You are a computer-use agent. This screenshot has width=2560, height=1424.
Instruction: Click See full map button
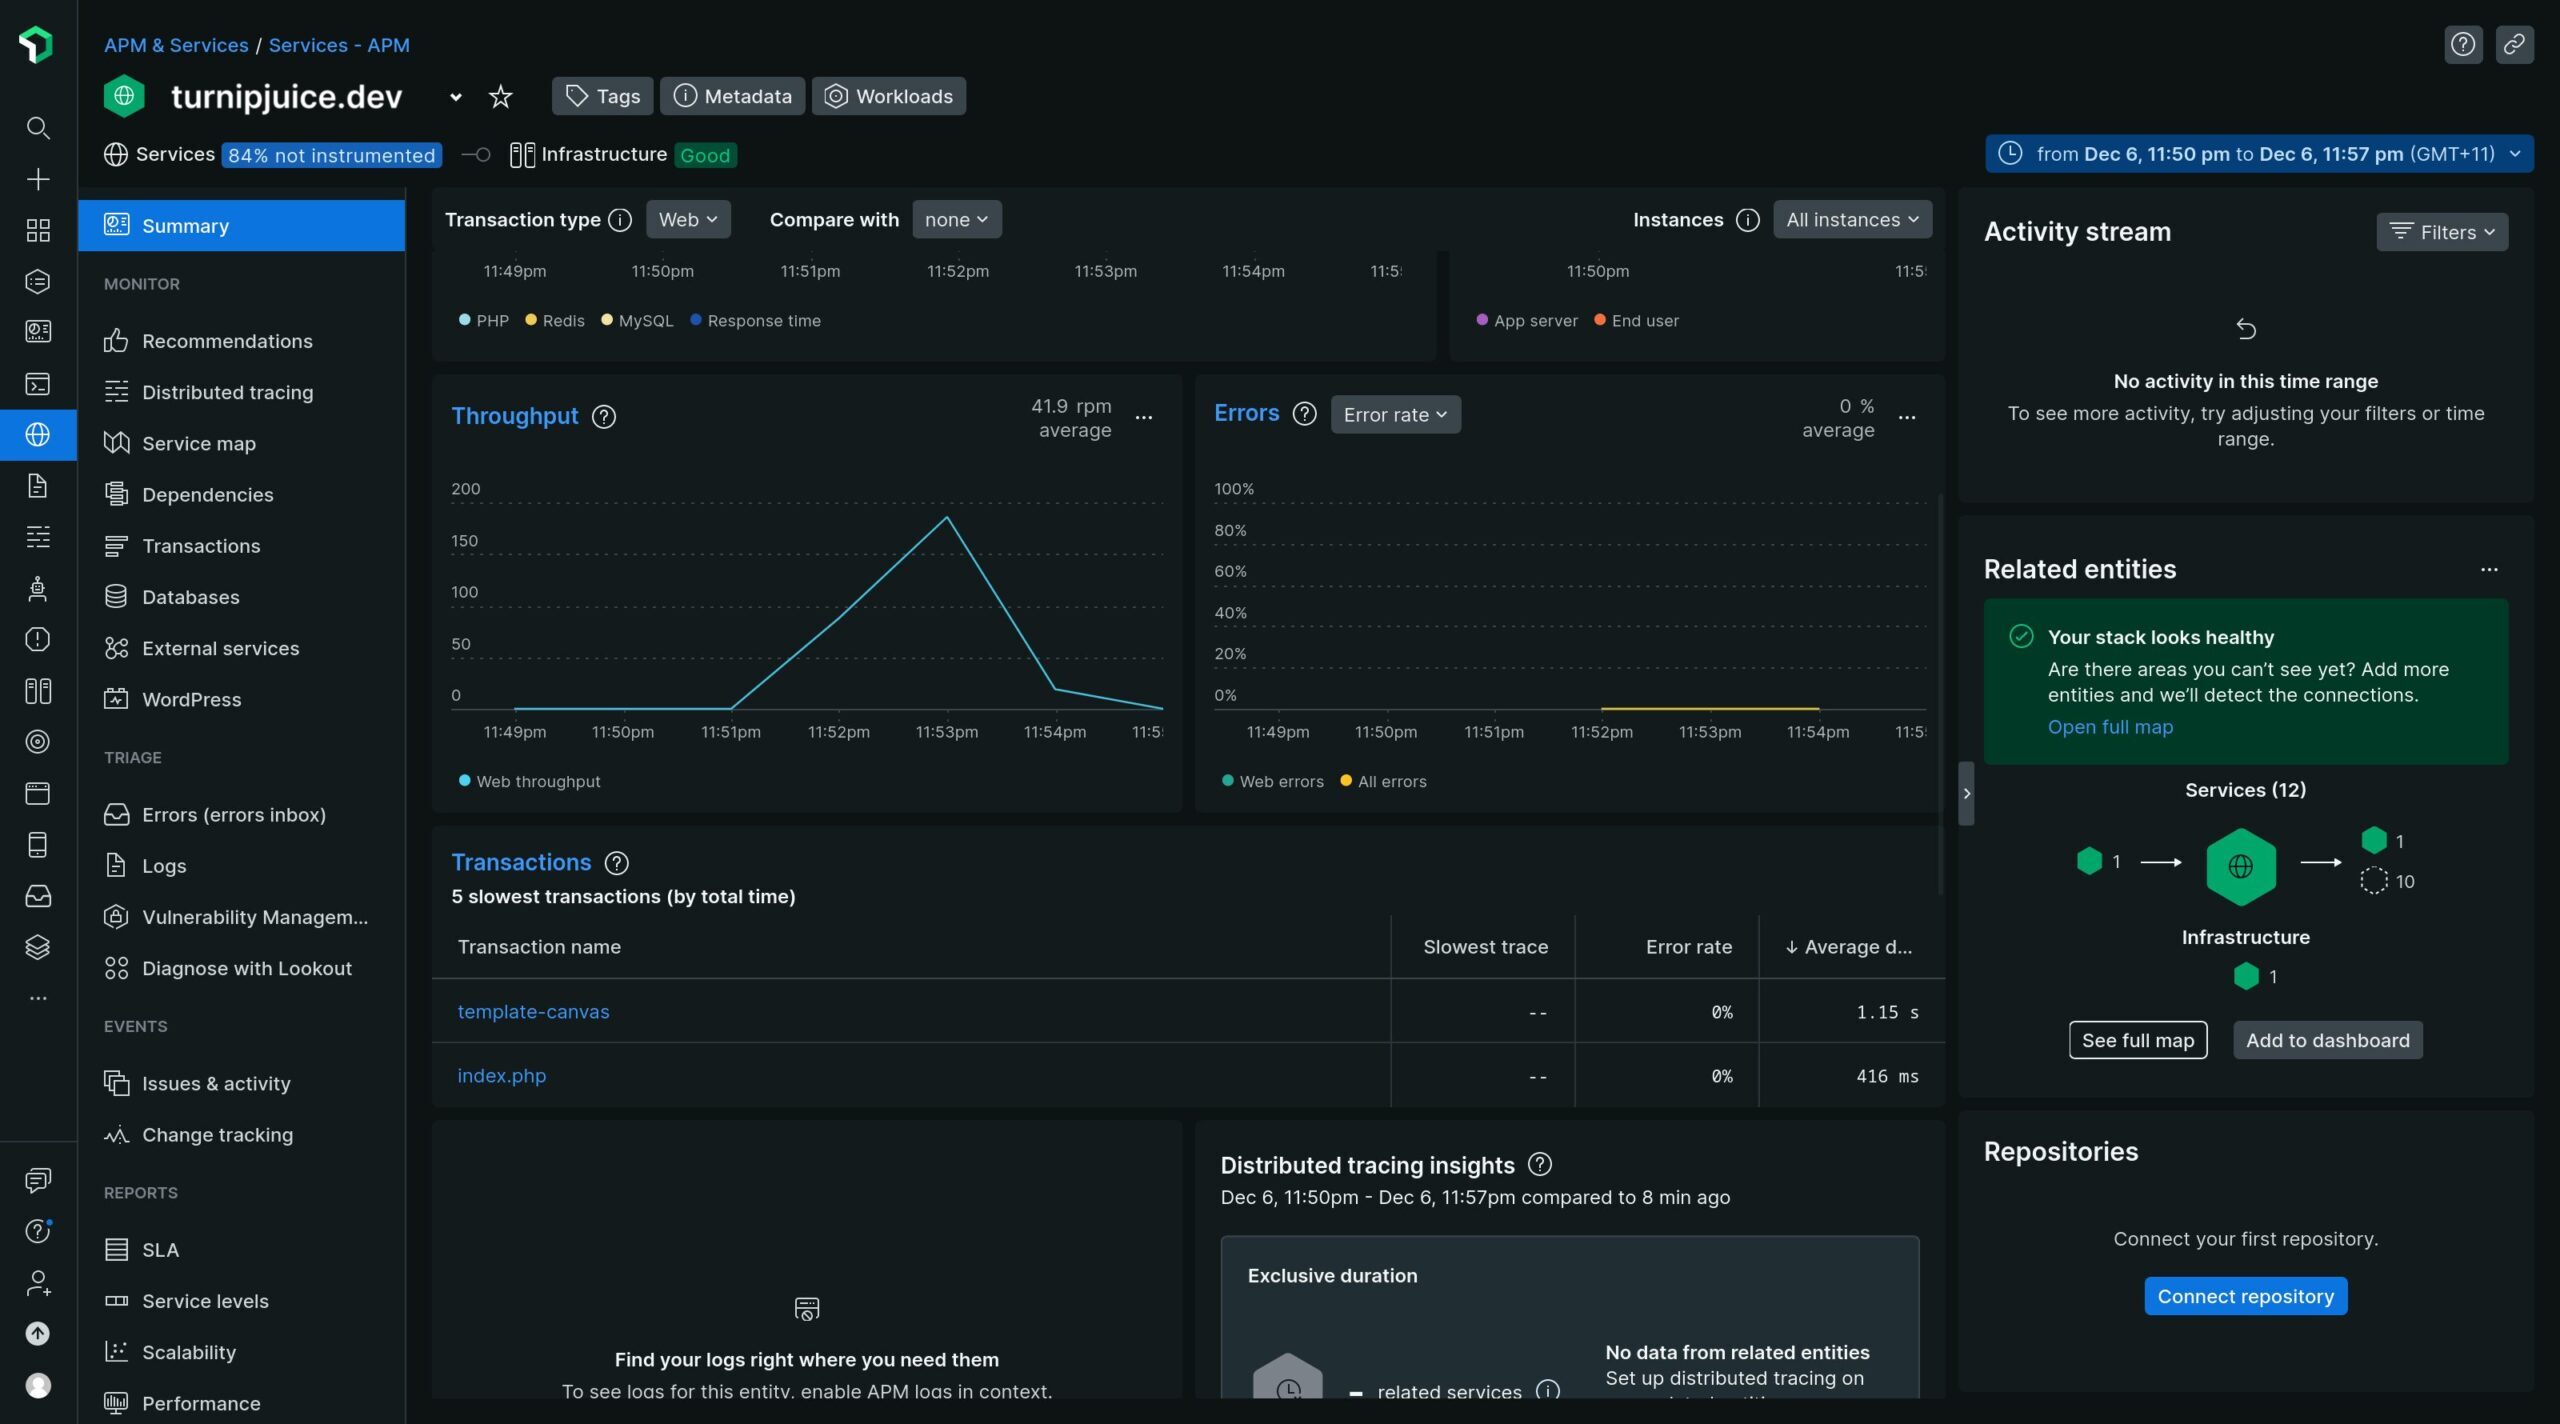pos(2137,1038)
